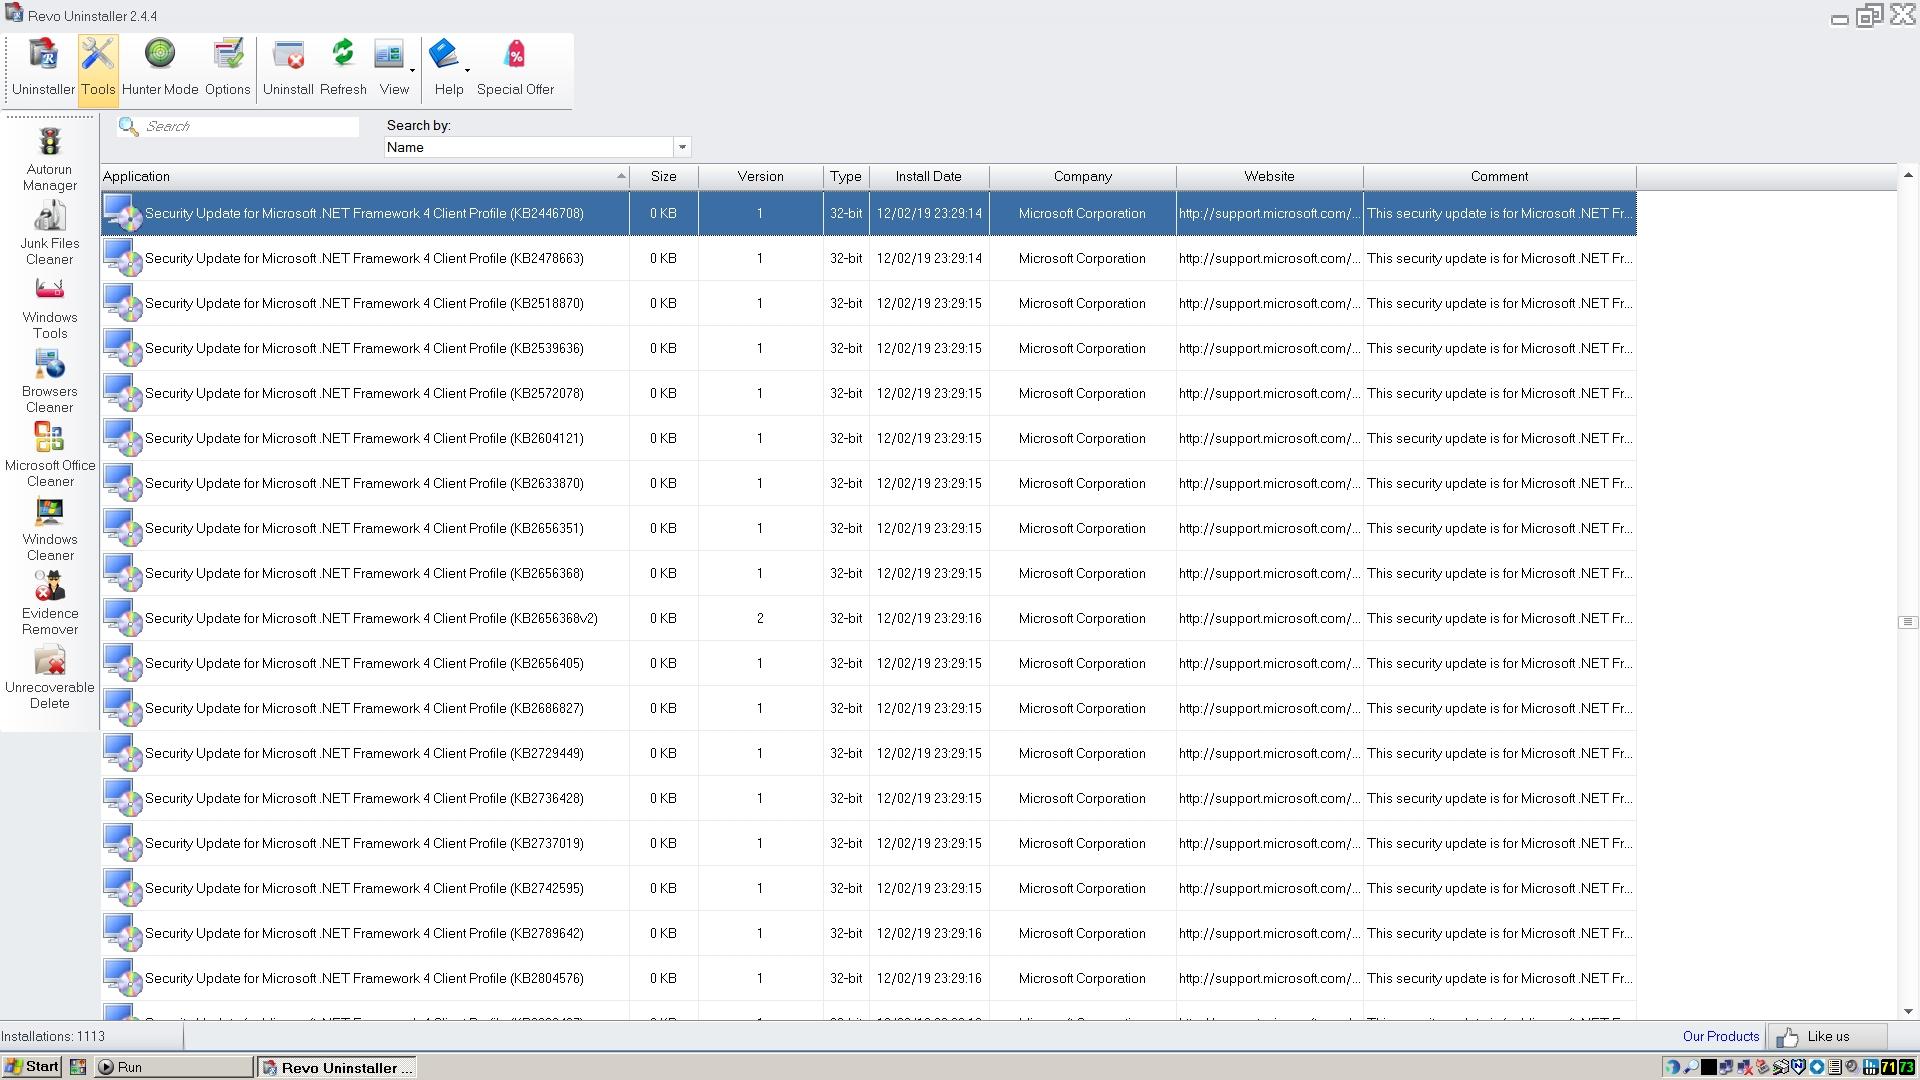Expand the Help dropdown arrow
The image size is (1920, 1080).
coord(467,71)
